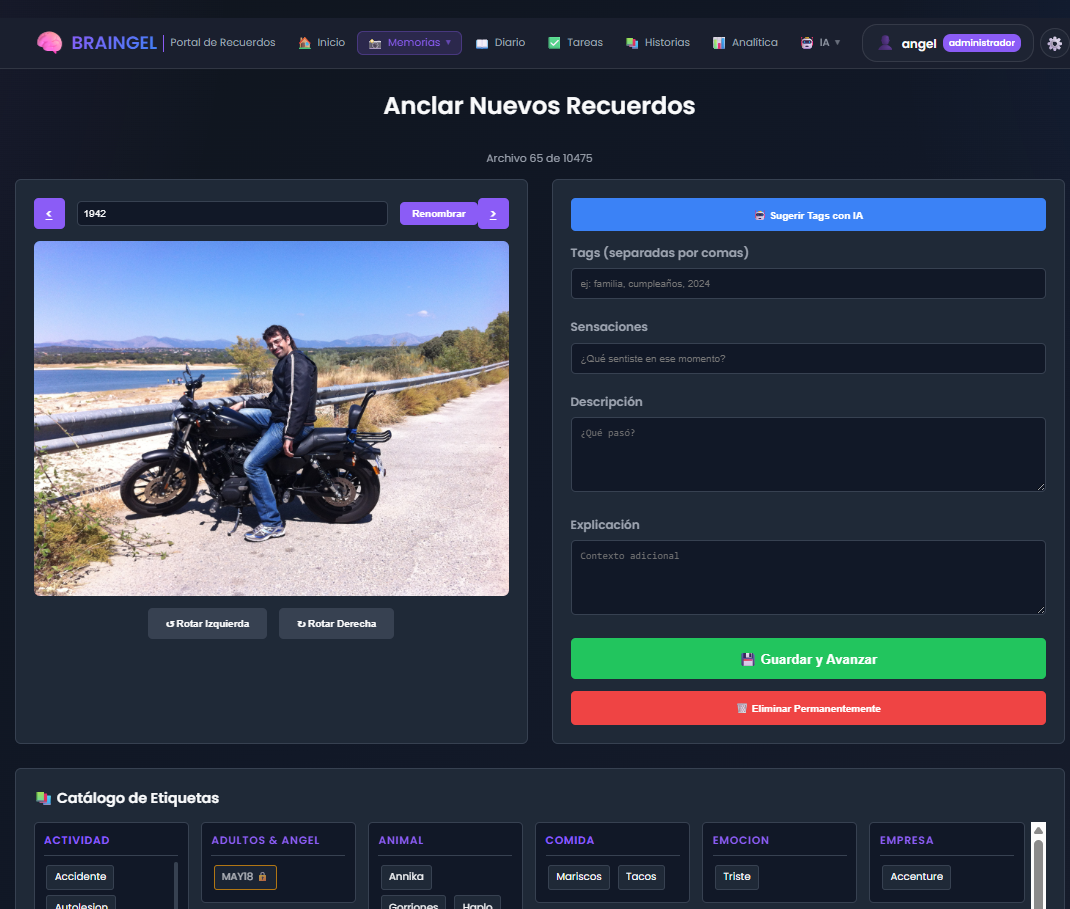The image size is (1070, 909).
Task: Select Inicio in the navigation bar
Action: coord(321,42)
